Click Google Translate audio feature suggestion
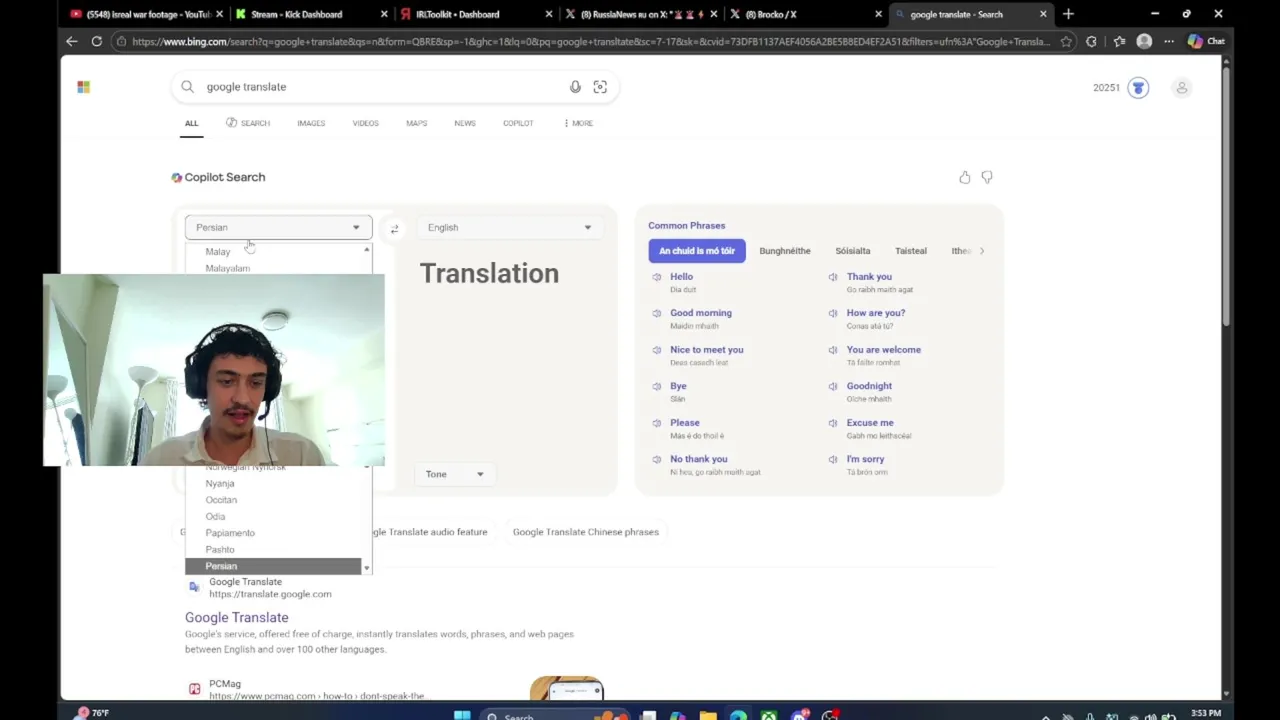The width and height of the screenshot is (1280, 720). pos(430,532)
